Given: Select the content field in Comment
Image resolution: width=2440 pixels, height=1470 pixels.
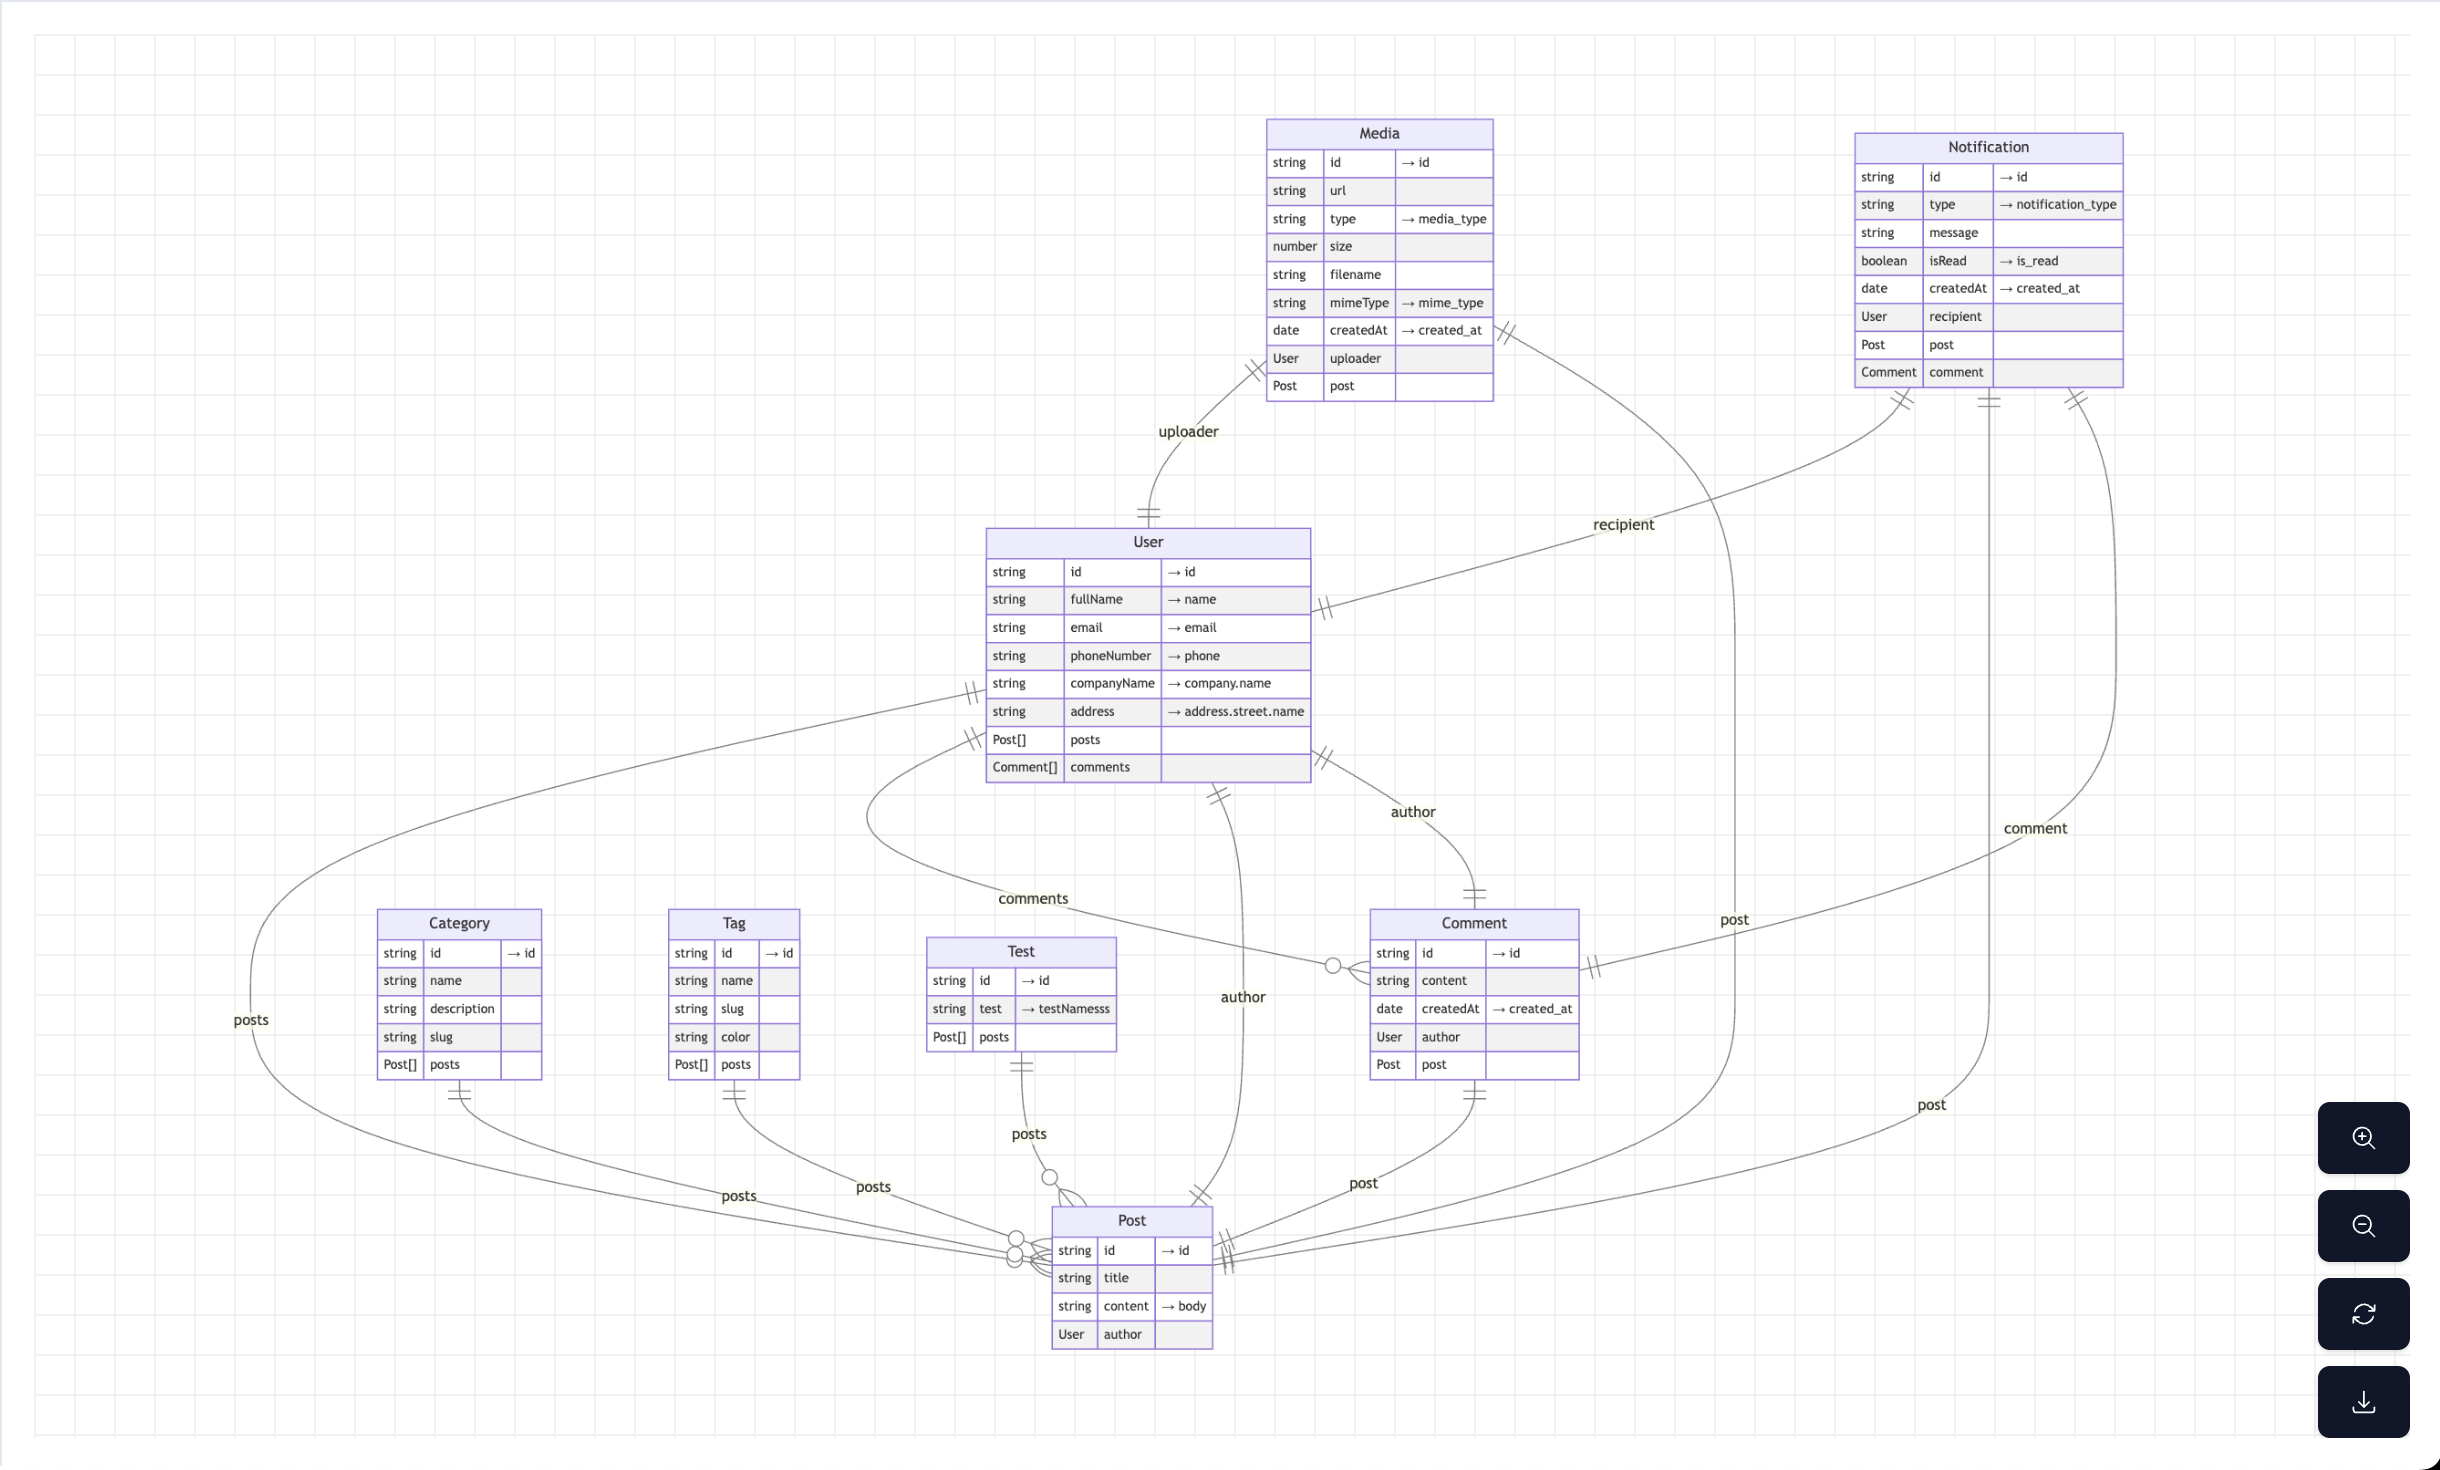Looking at the screenshot, I should 1444,980.
